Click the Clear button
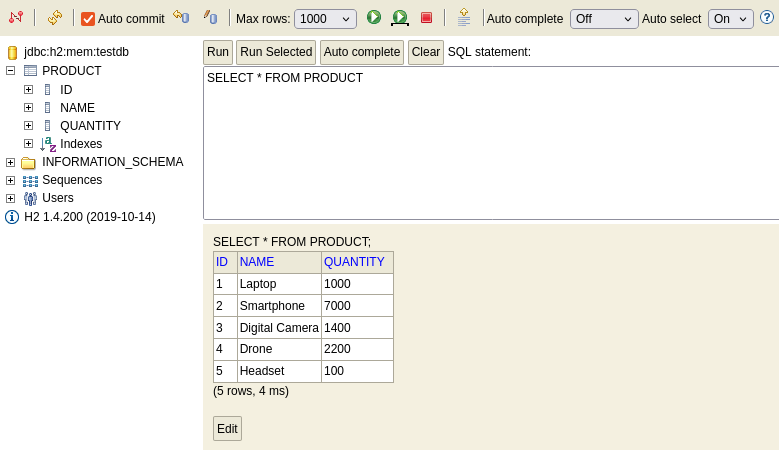The width and height of the screenshot is (779, 450). coord(426,52)
